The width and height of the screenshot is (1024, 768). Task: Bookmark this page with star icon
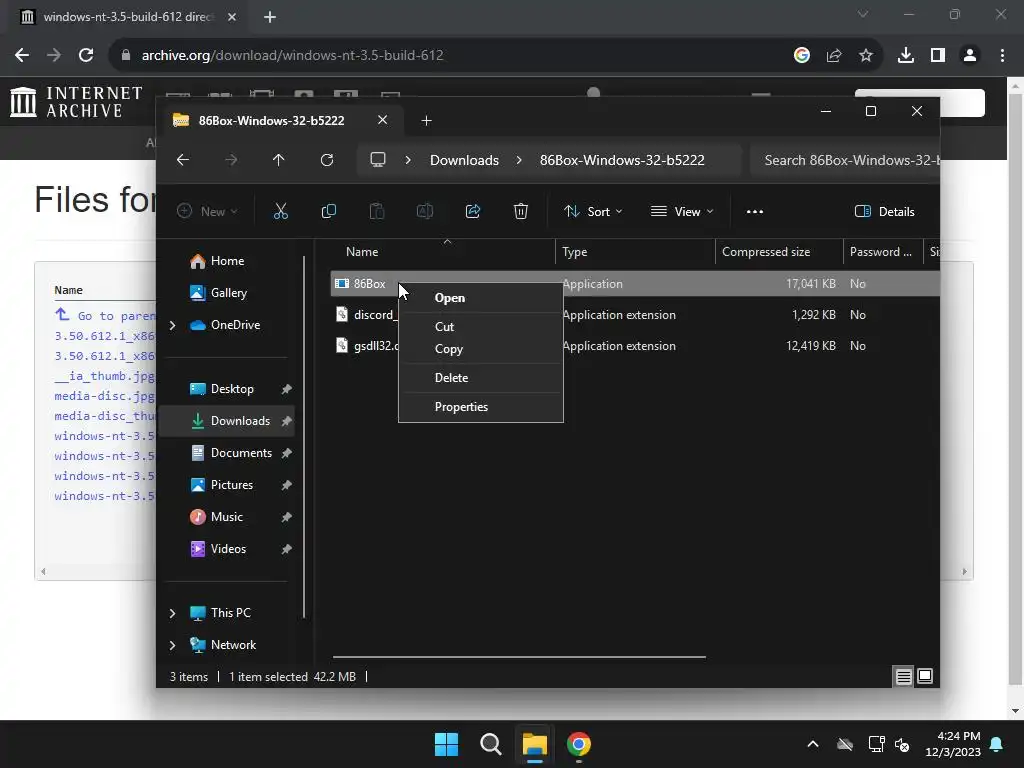[x=866, y=56]
